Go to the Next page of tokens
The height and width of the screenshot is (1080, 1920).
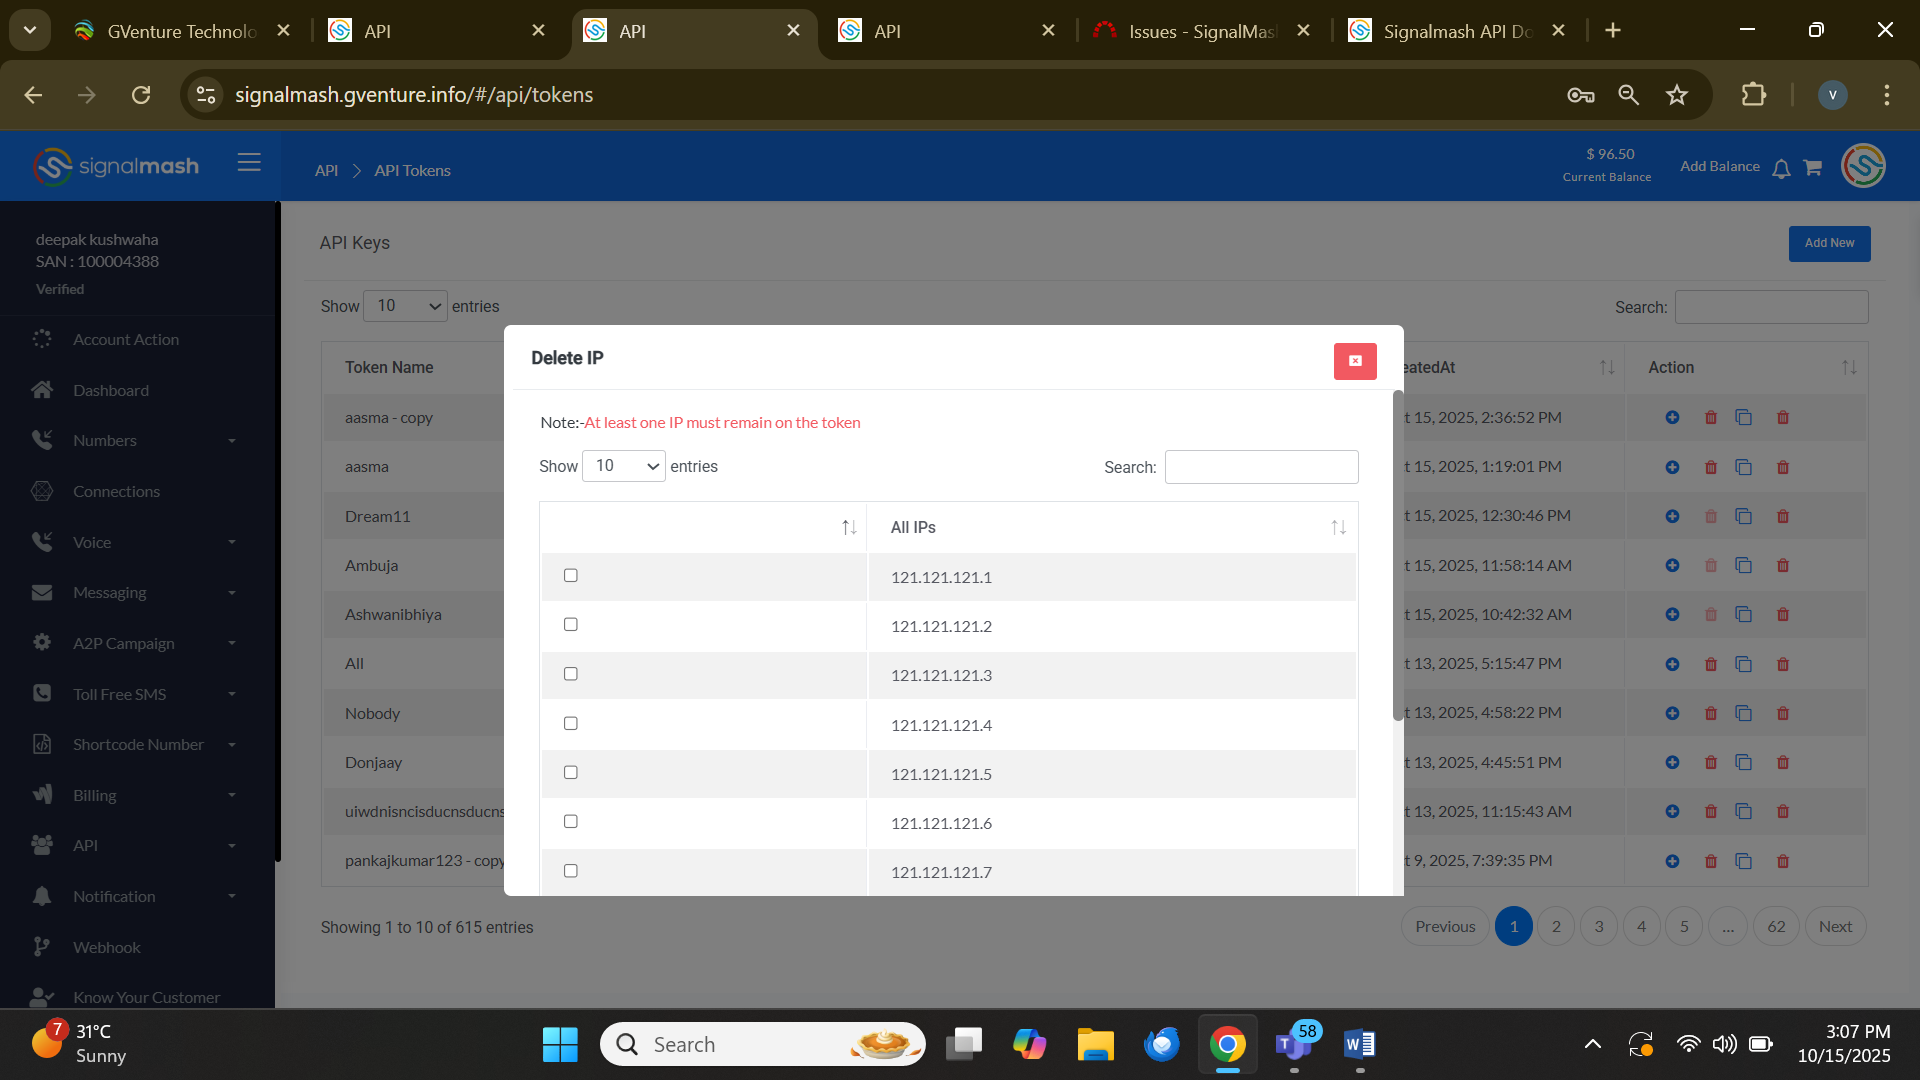coord(1834,927)
